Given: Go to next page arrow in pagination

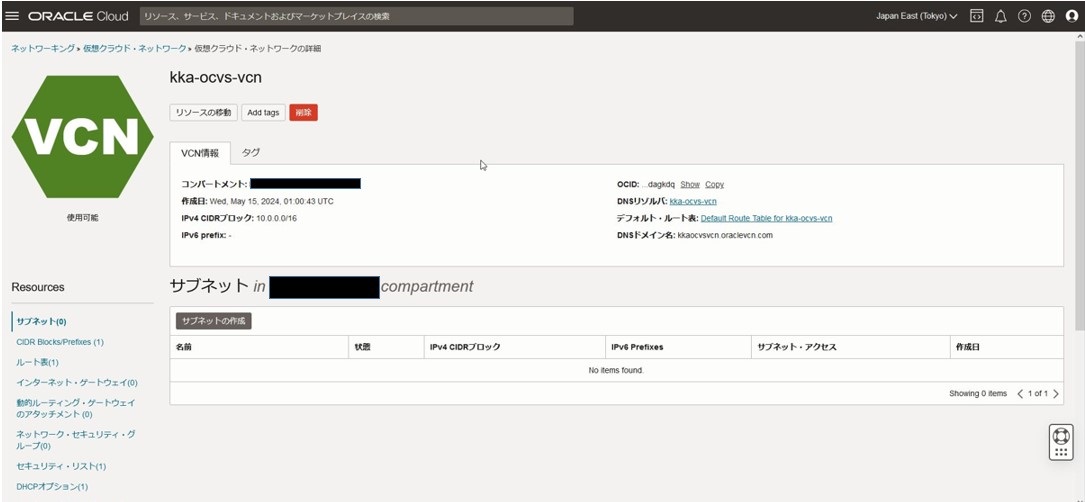Looking at the screenshot, I should click(1056, 394).
